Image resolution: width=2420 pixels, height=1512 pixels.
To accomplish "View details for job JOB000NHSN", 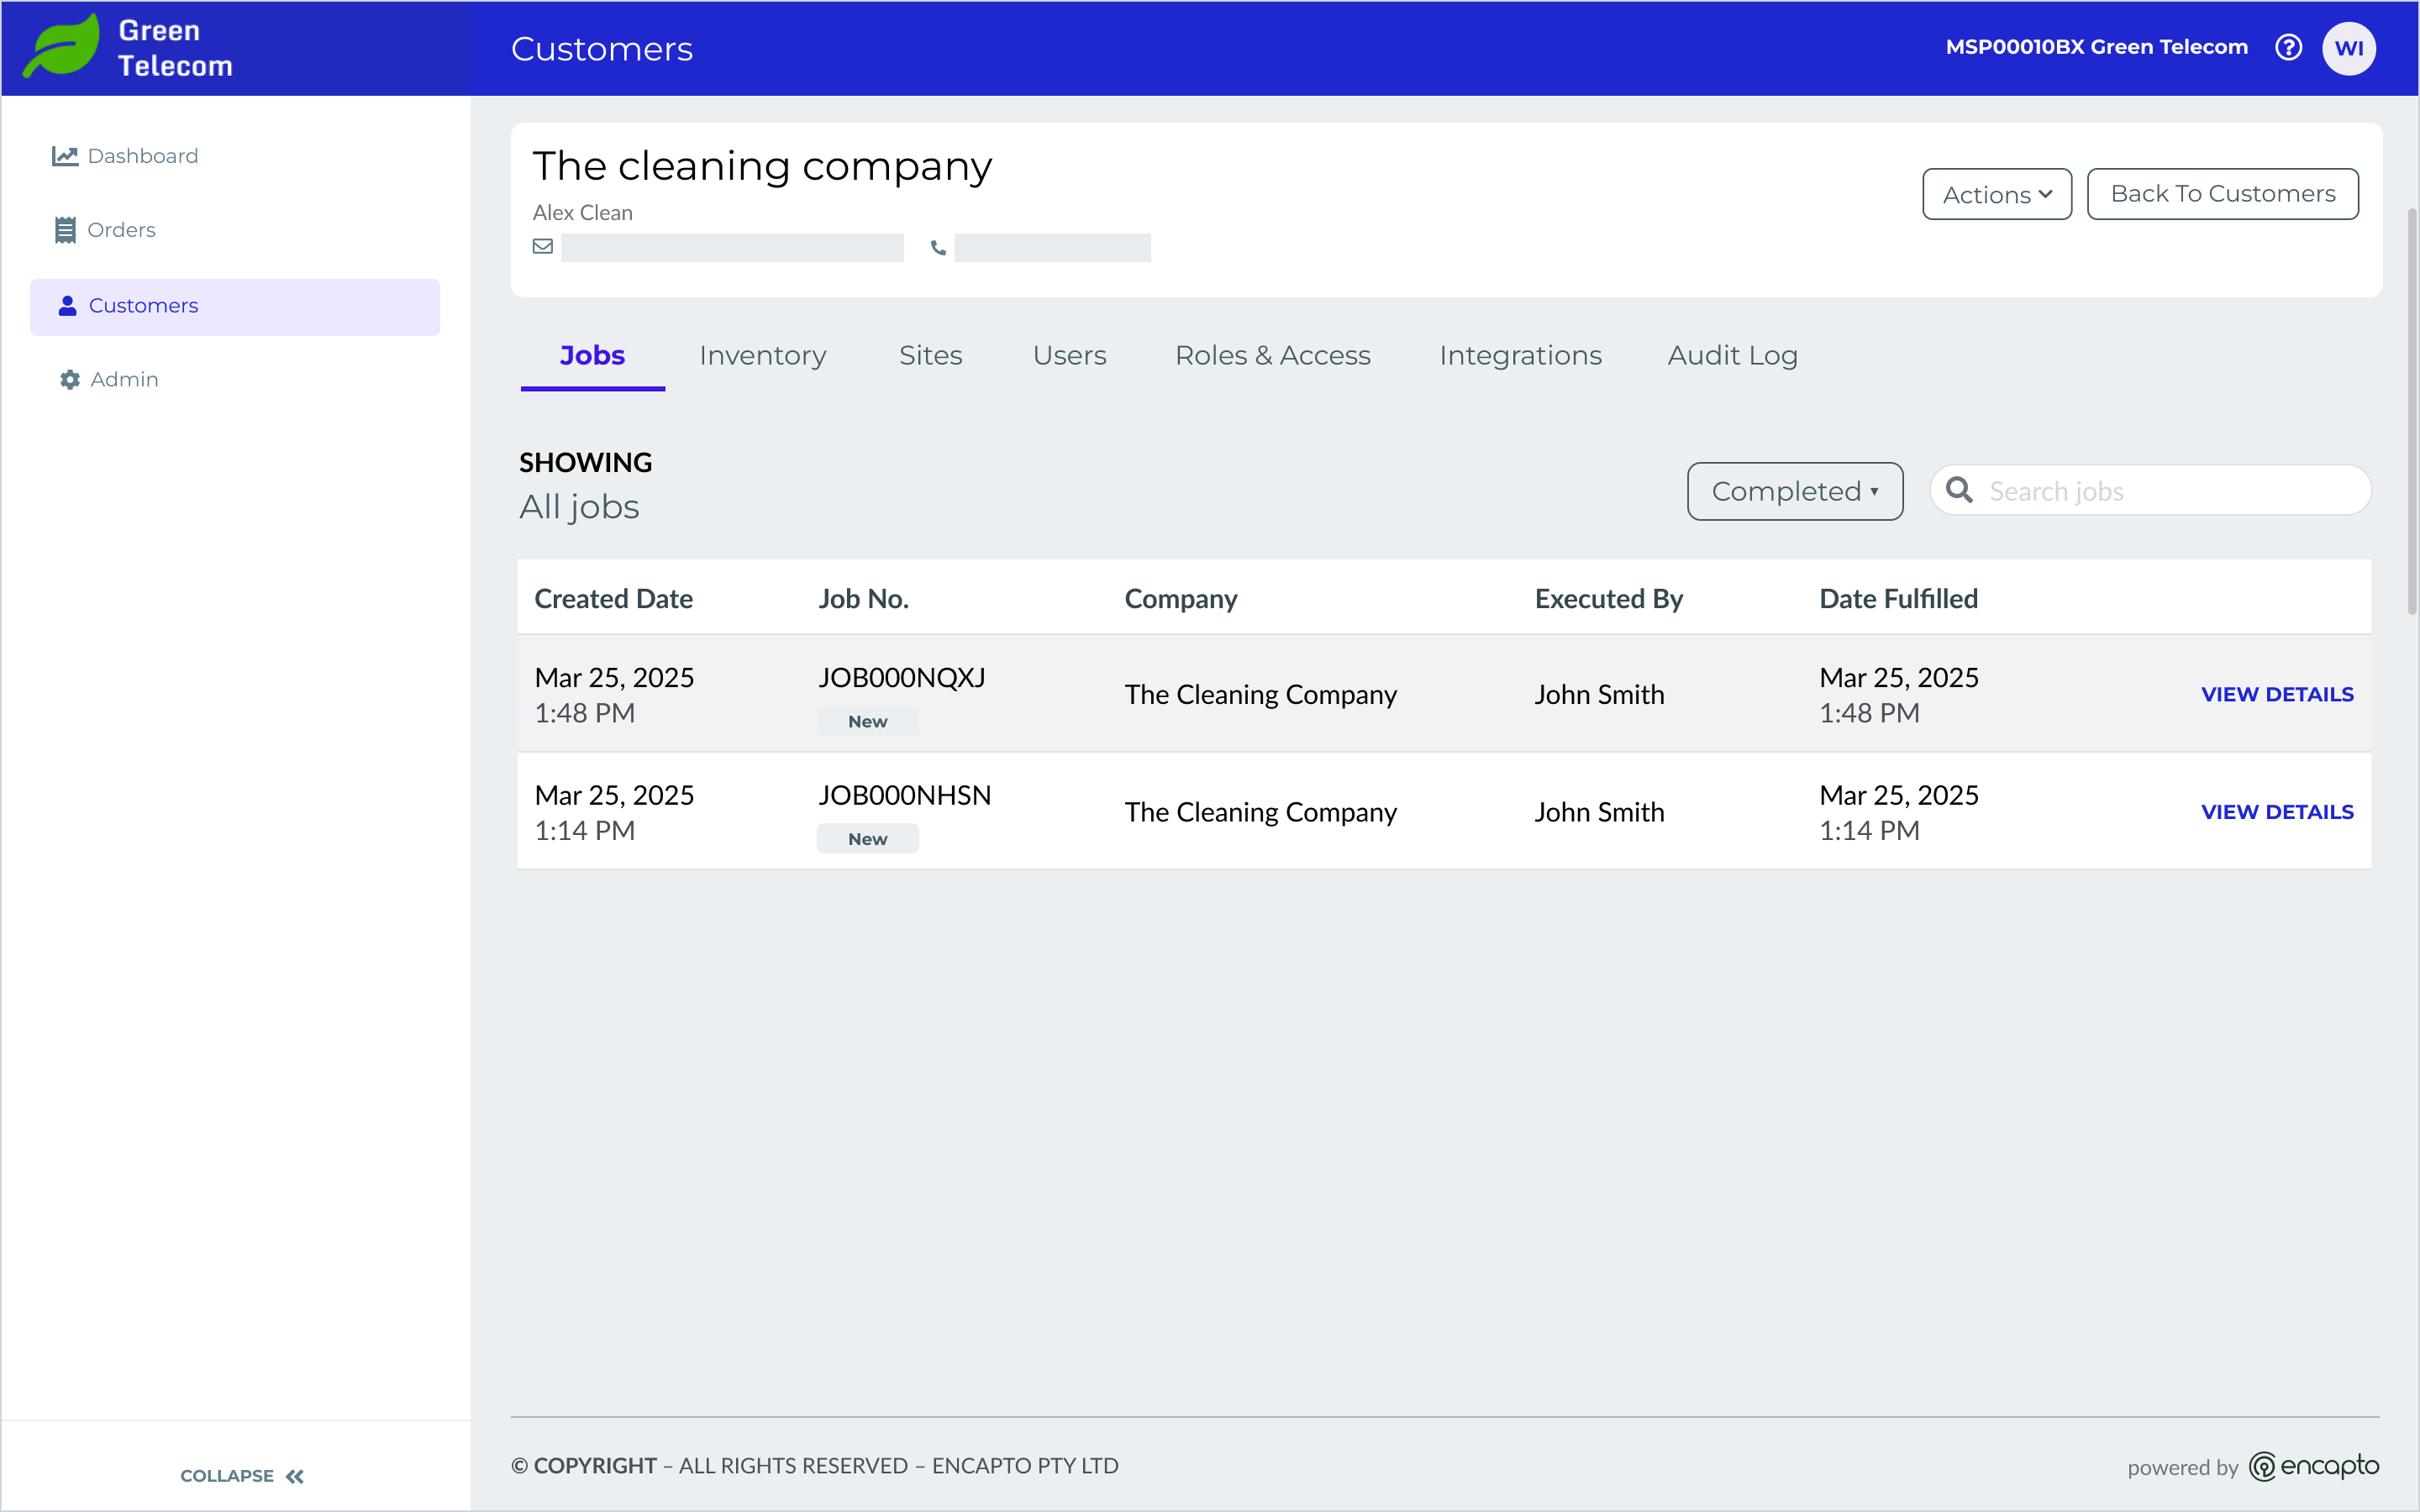I will [2277, 812].
